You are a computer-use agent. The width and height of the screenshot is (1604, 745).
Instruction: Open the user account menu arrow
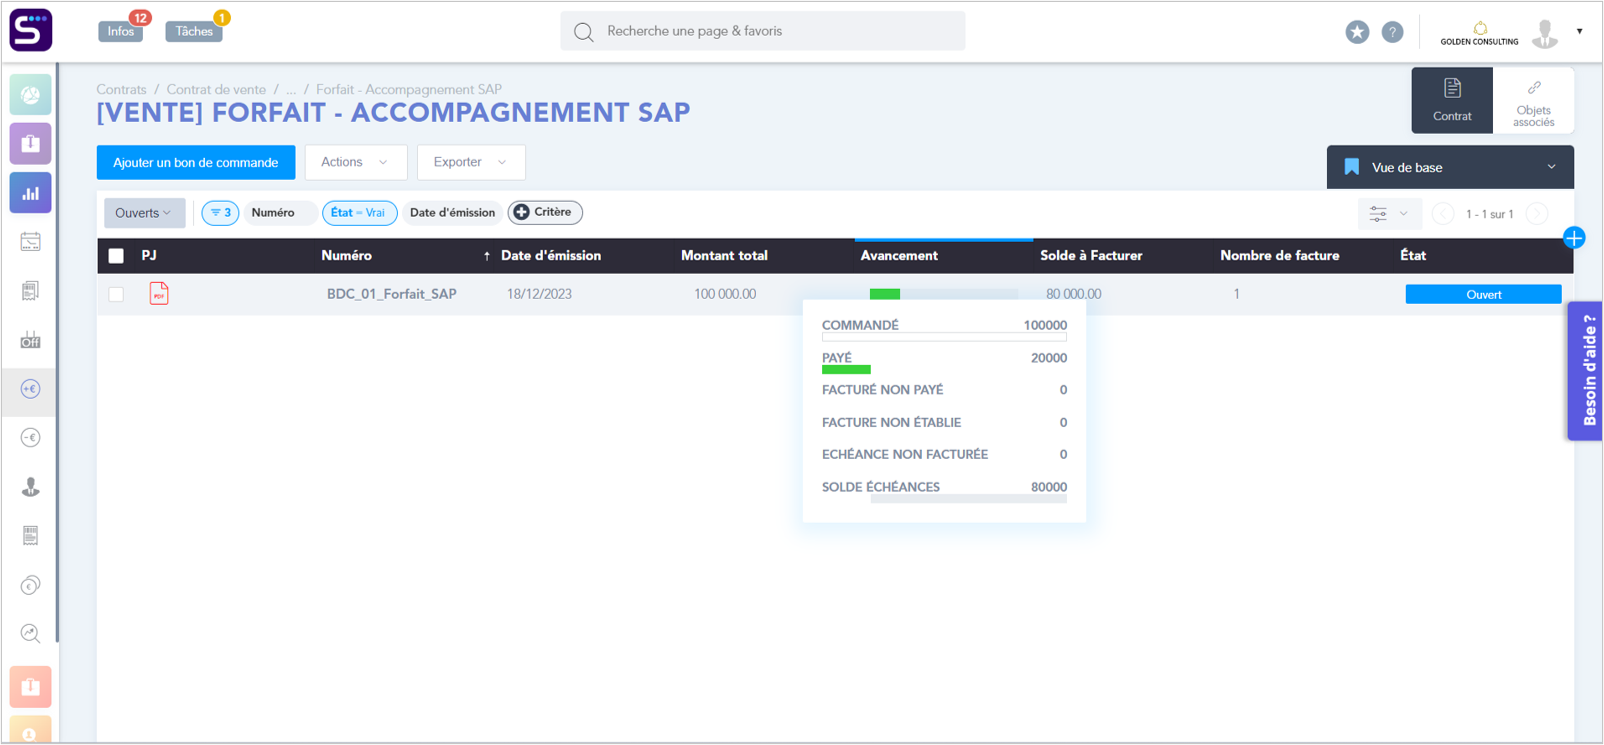click(x=1580, y=32)
